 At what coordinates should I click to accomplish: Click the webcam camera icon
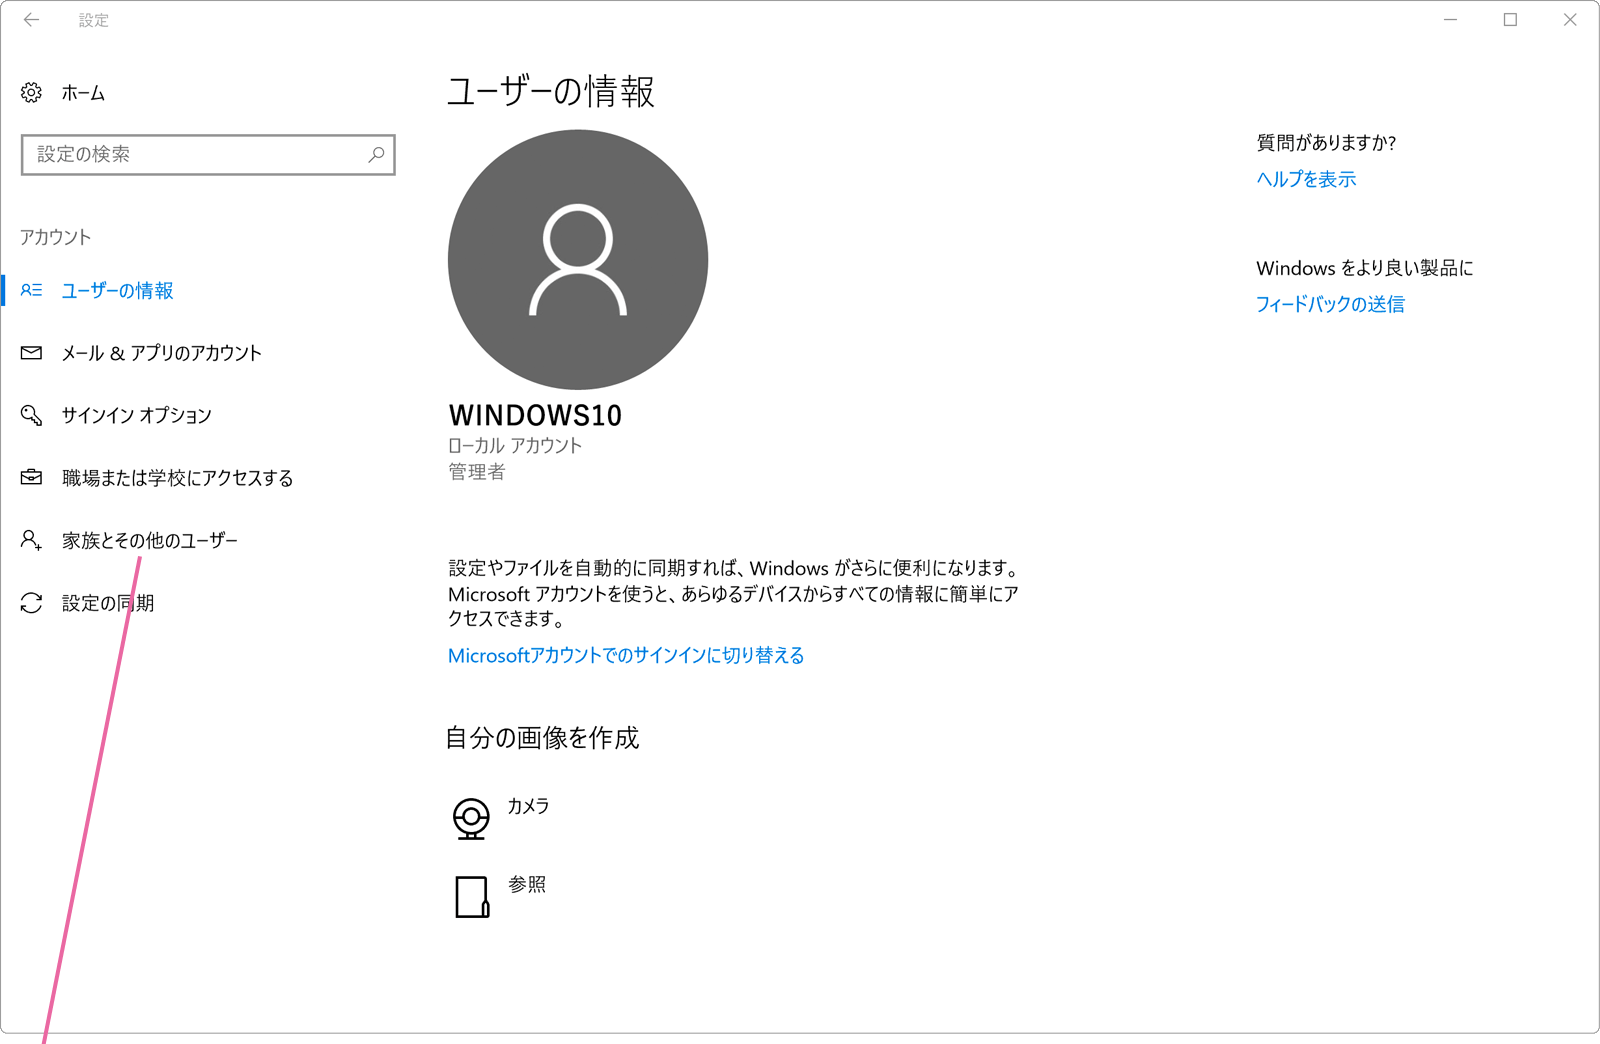pos(471,818)
